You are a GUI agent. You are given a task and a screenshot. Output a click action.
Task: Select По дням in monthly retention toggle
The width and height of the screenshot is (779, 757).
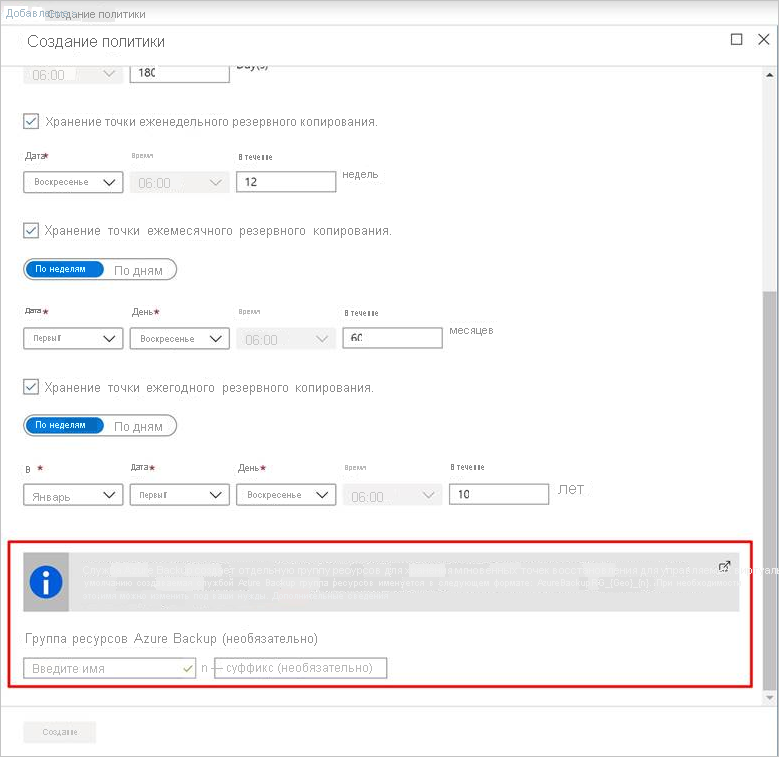[138, 269]
